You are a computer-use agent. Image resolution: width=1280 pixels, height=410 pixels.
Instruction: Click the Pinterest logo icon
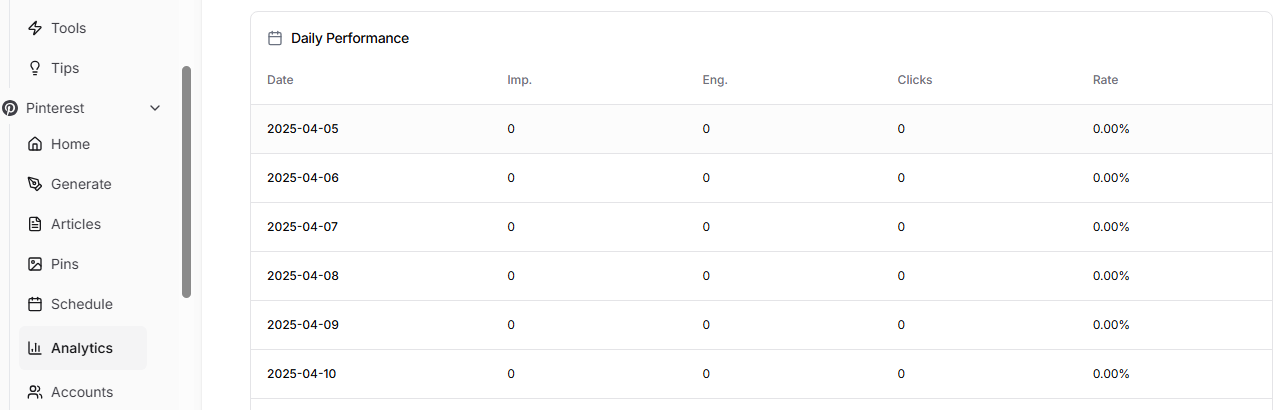point(10,108)
